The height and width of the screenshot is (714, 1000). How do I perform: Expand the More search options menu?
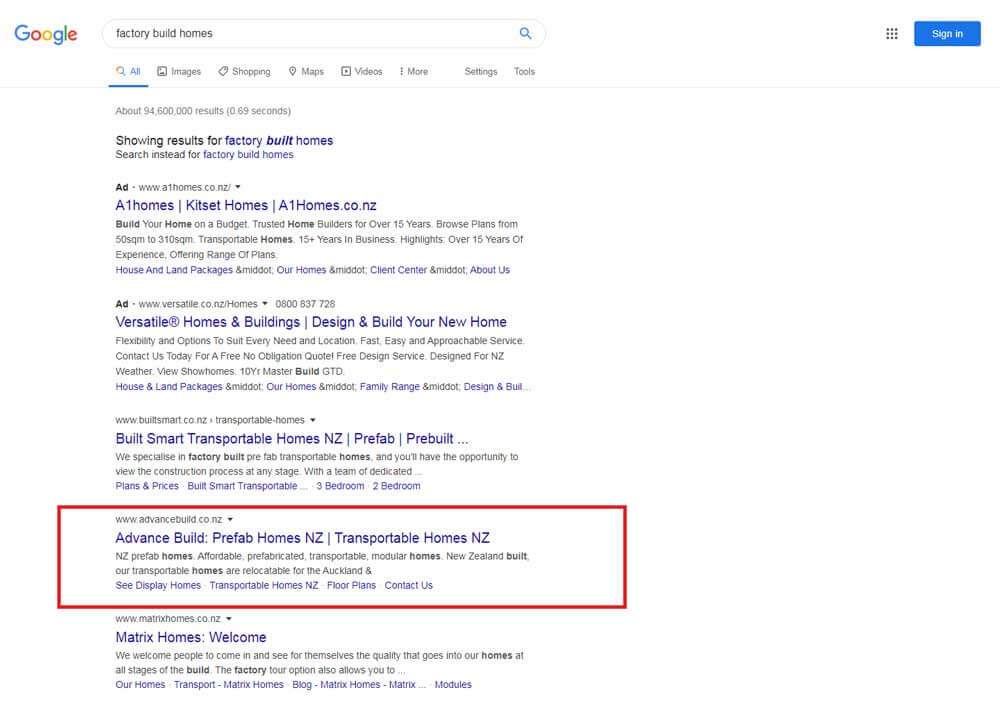click(413, 72)
